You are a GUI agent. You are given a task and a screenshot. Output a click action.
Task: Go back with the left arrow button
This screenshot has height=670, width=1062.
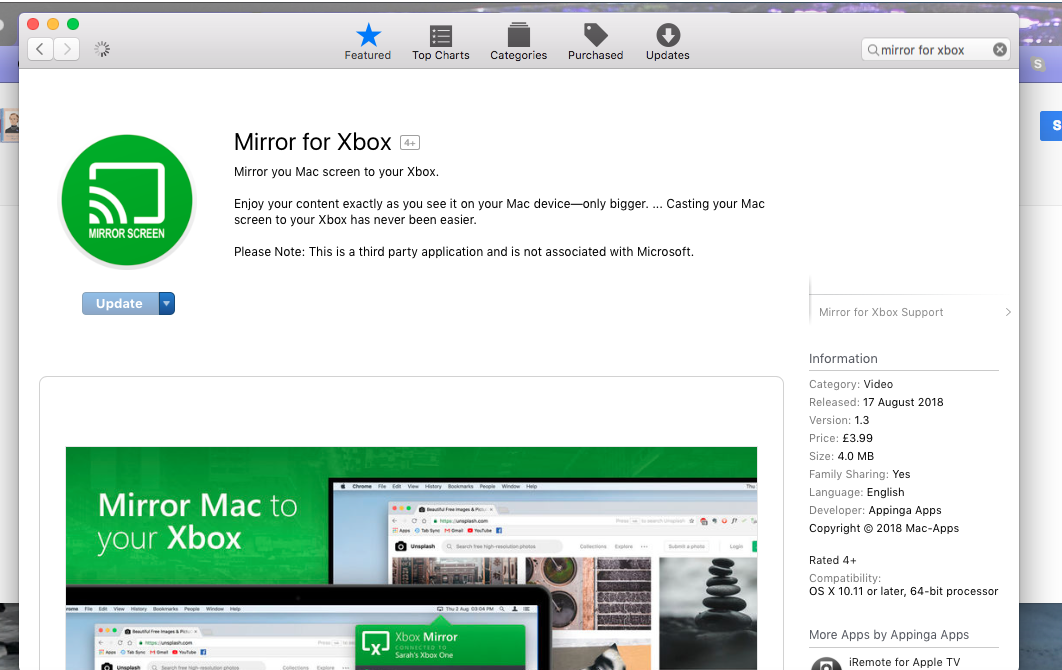[41, 49]
